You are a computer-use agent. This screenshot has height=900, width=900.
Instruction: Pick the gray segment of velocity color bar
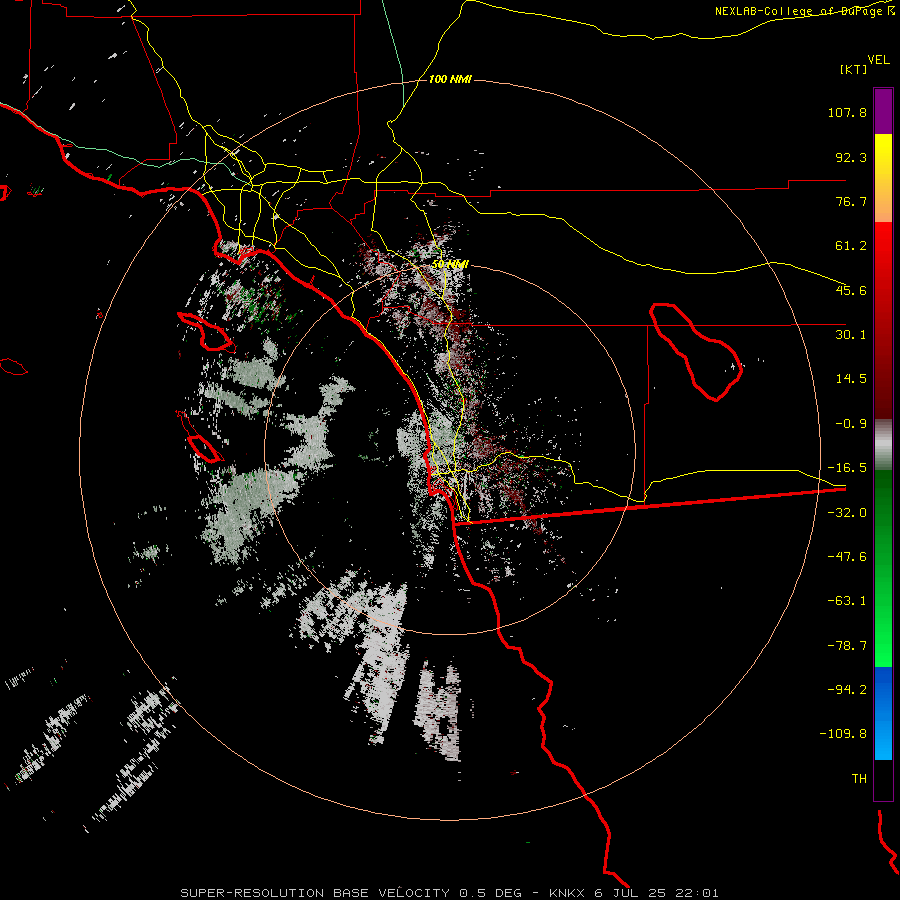coord(883,444)
